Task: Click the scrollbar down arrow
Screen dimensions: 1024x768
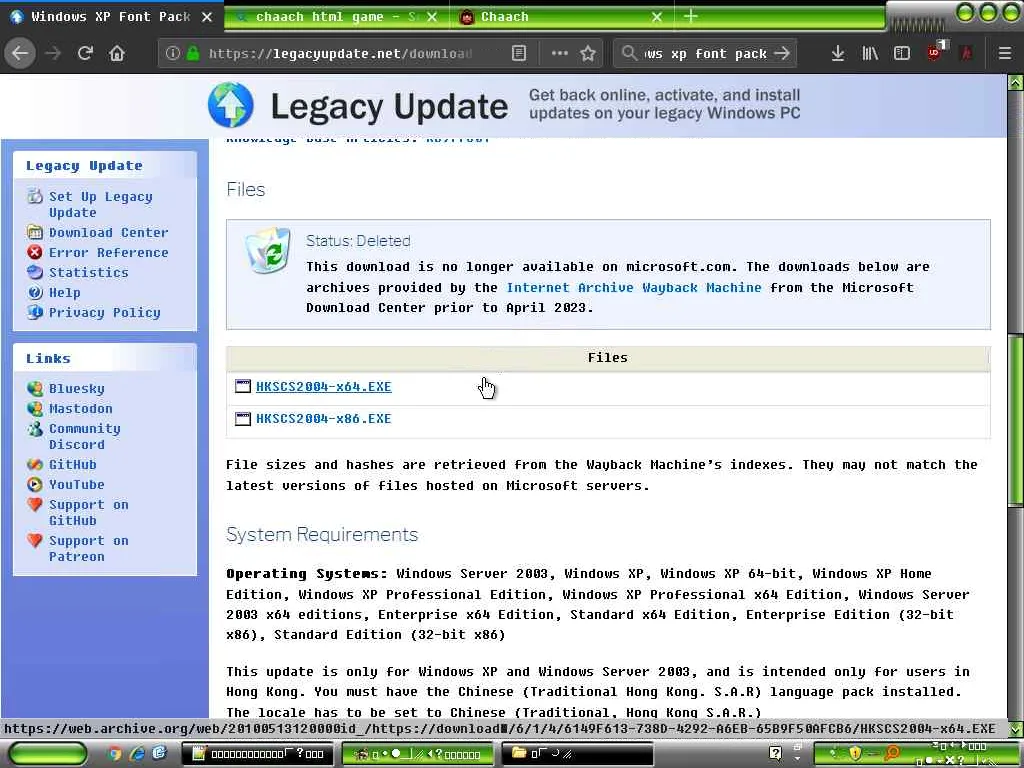Action: pyautogui.click(x=1016, y=729)
